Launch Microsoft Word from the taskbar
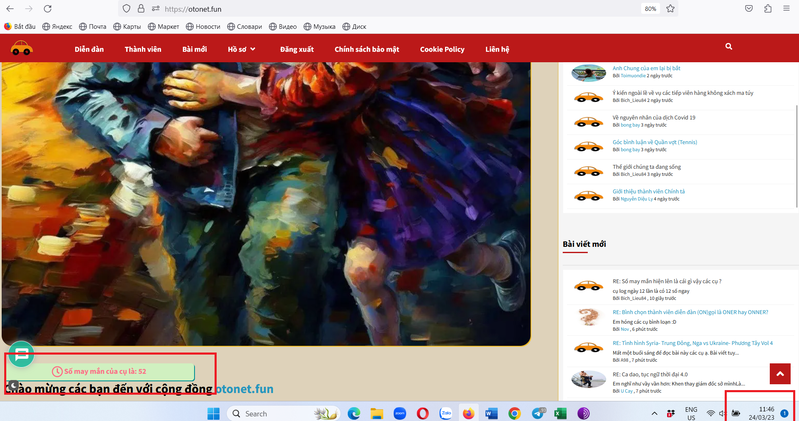 491,413
